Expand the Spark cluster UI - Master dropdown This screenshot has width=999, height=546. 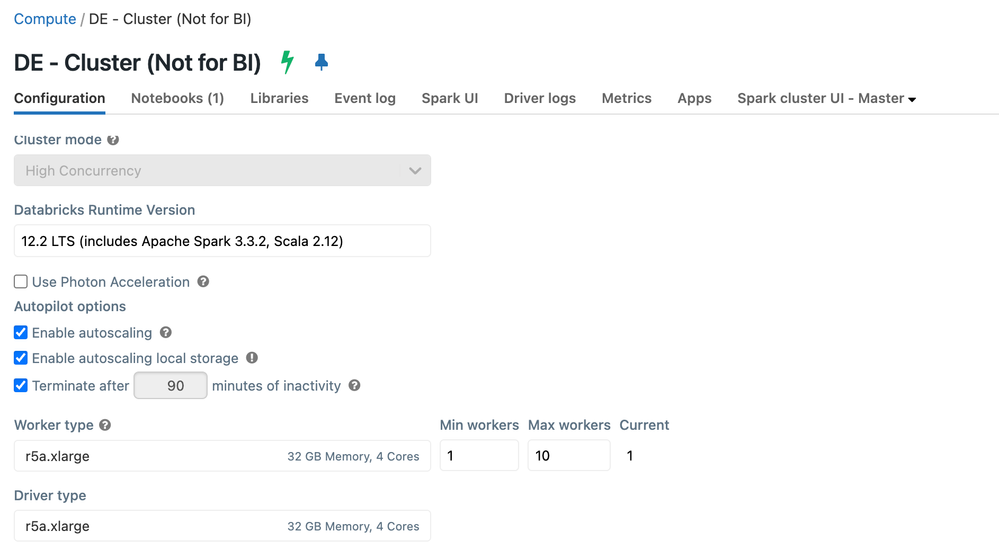[x=827, y=98]
